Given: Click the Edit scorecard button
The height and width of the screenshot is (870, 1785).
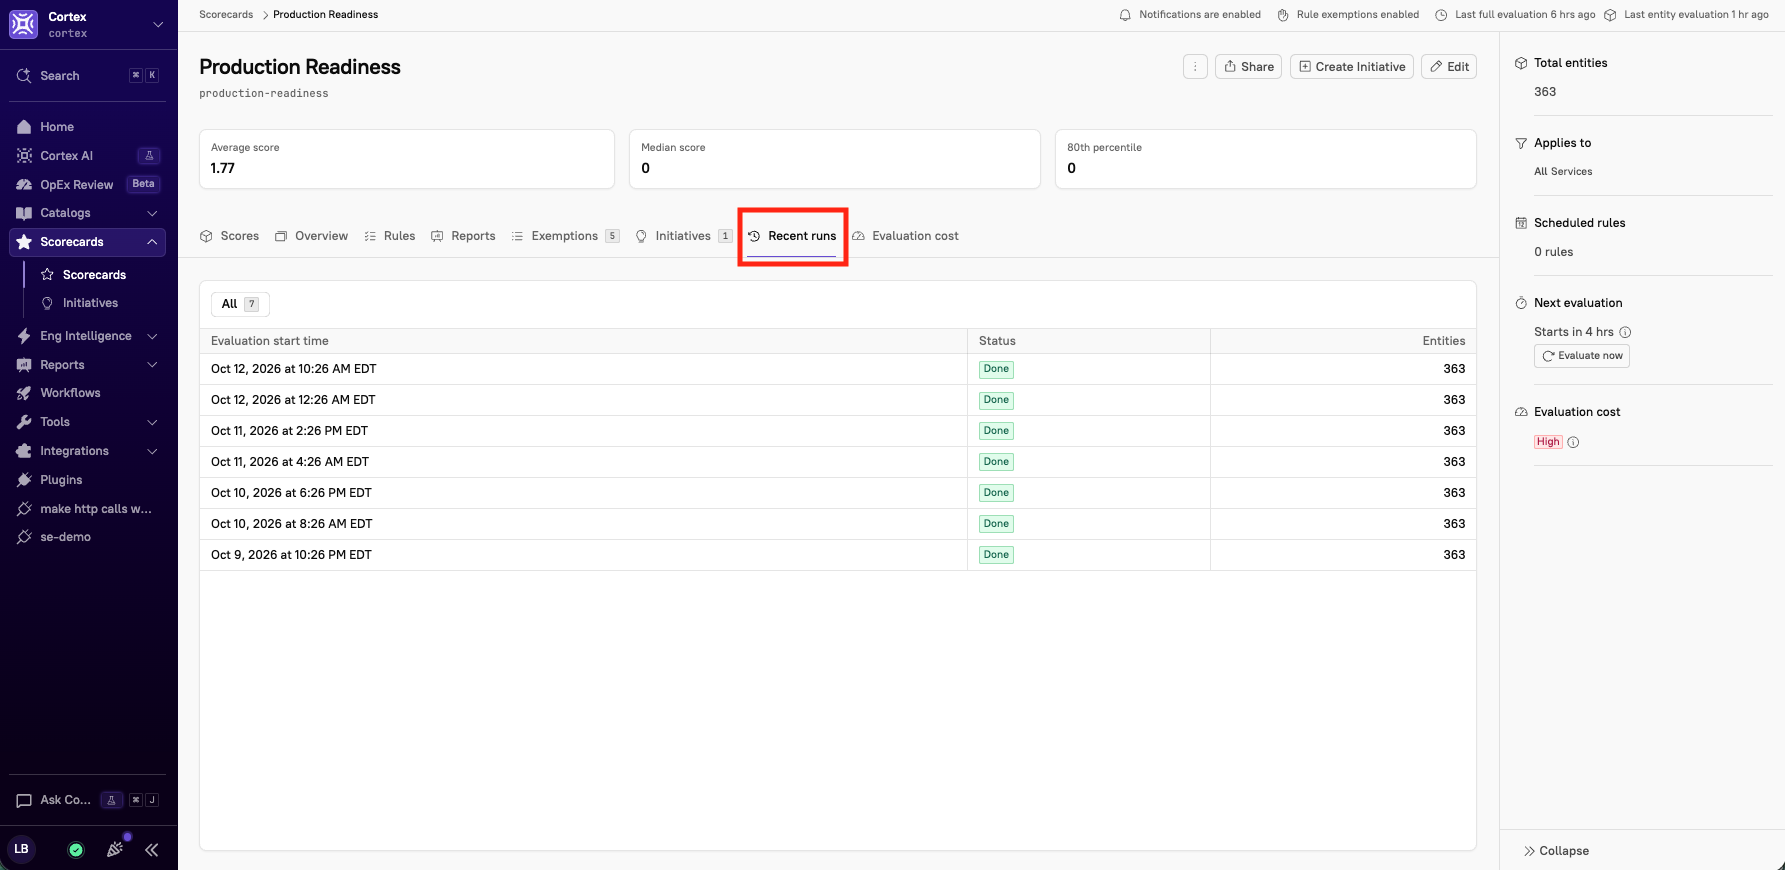Looking at the screenshot, I should point(1449,67).
